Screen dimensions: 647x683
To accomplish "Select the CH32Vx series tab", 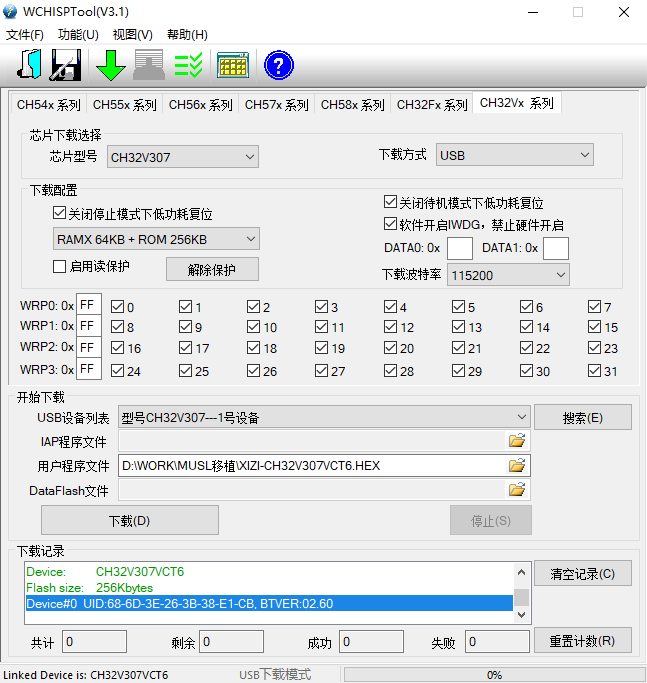I will point(517,103).
